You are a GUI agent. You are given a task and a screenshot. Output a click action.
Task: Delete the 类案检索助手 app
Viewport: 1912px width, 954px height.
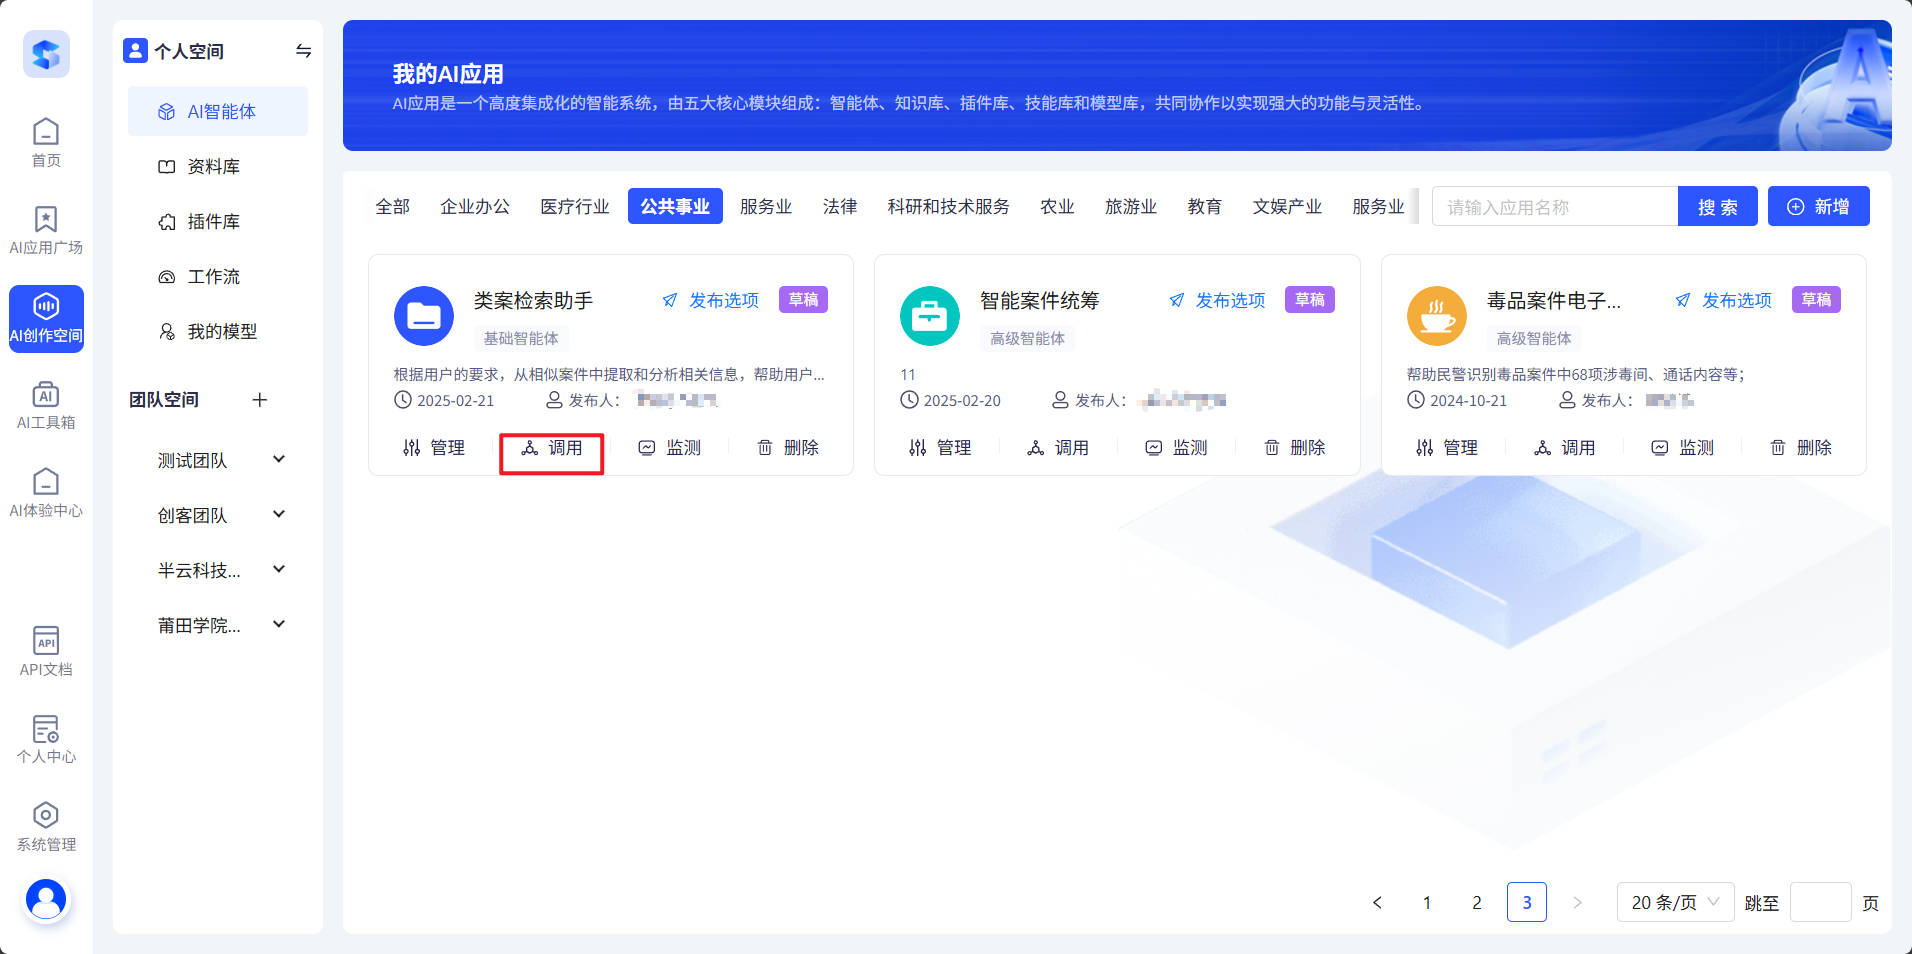click(x=788, y=448)
